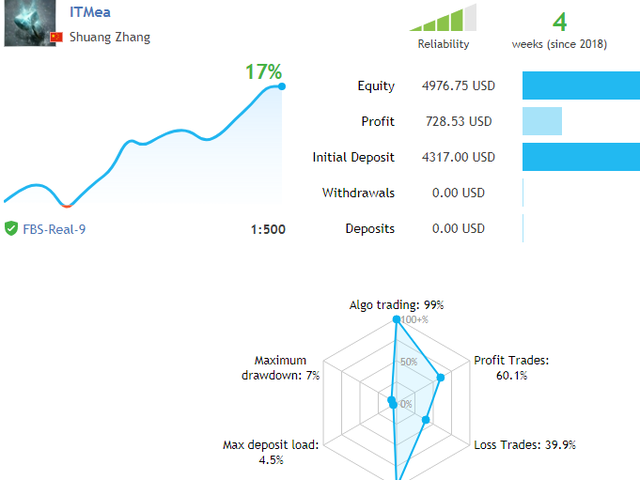Click the Equity blue bar

pos(581,85)
